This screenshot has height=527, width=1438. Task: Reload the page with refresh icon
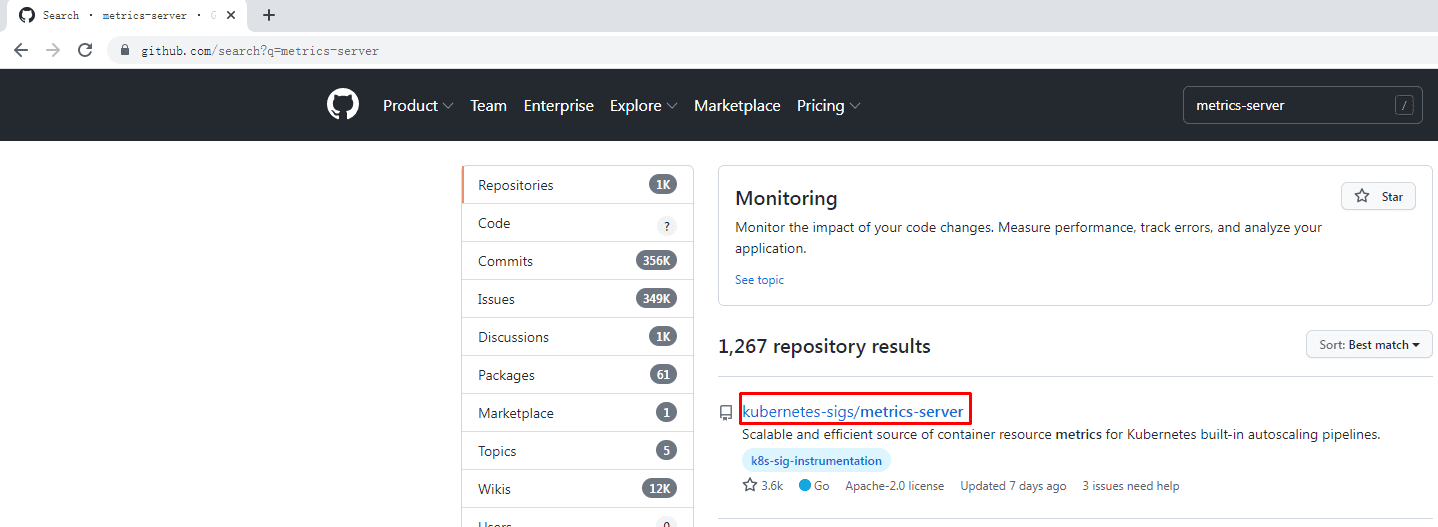[x=85, y=50]
